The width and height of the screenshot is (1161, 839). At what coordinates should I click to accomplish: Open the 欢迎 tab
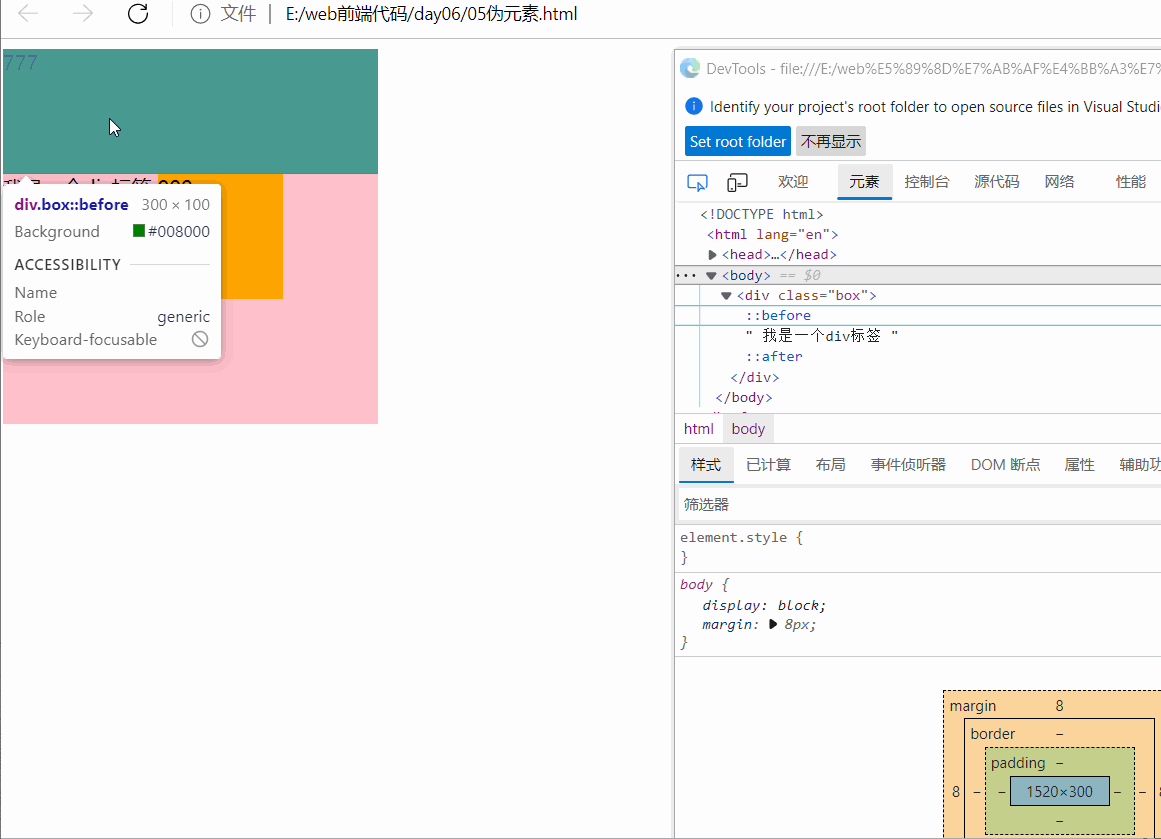pyautogui.click(x=793, y=181)
